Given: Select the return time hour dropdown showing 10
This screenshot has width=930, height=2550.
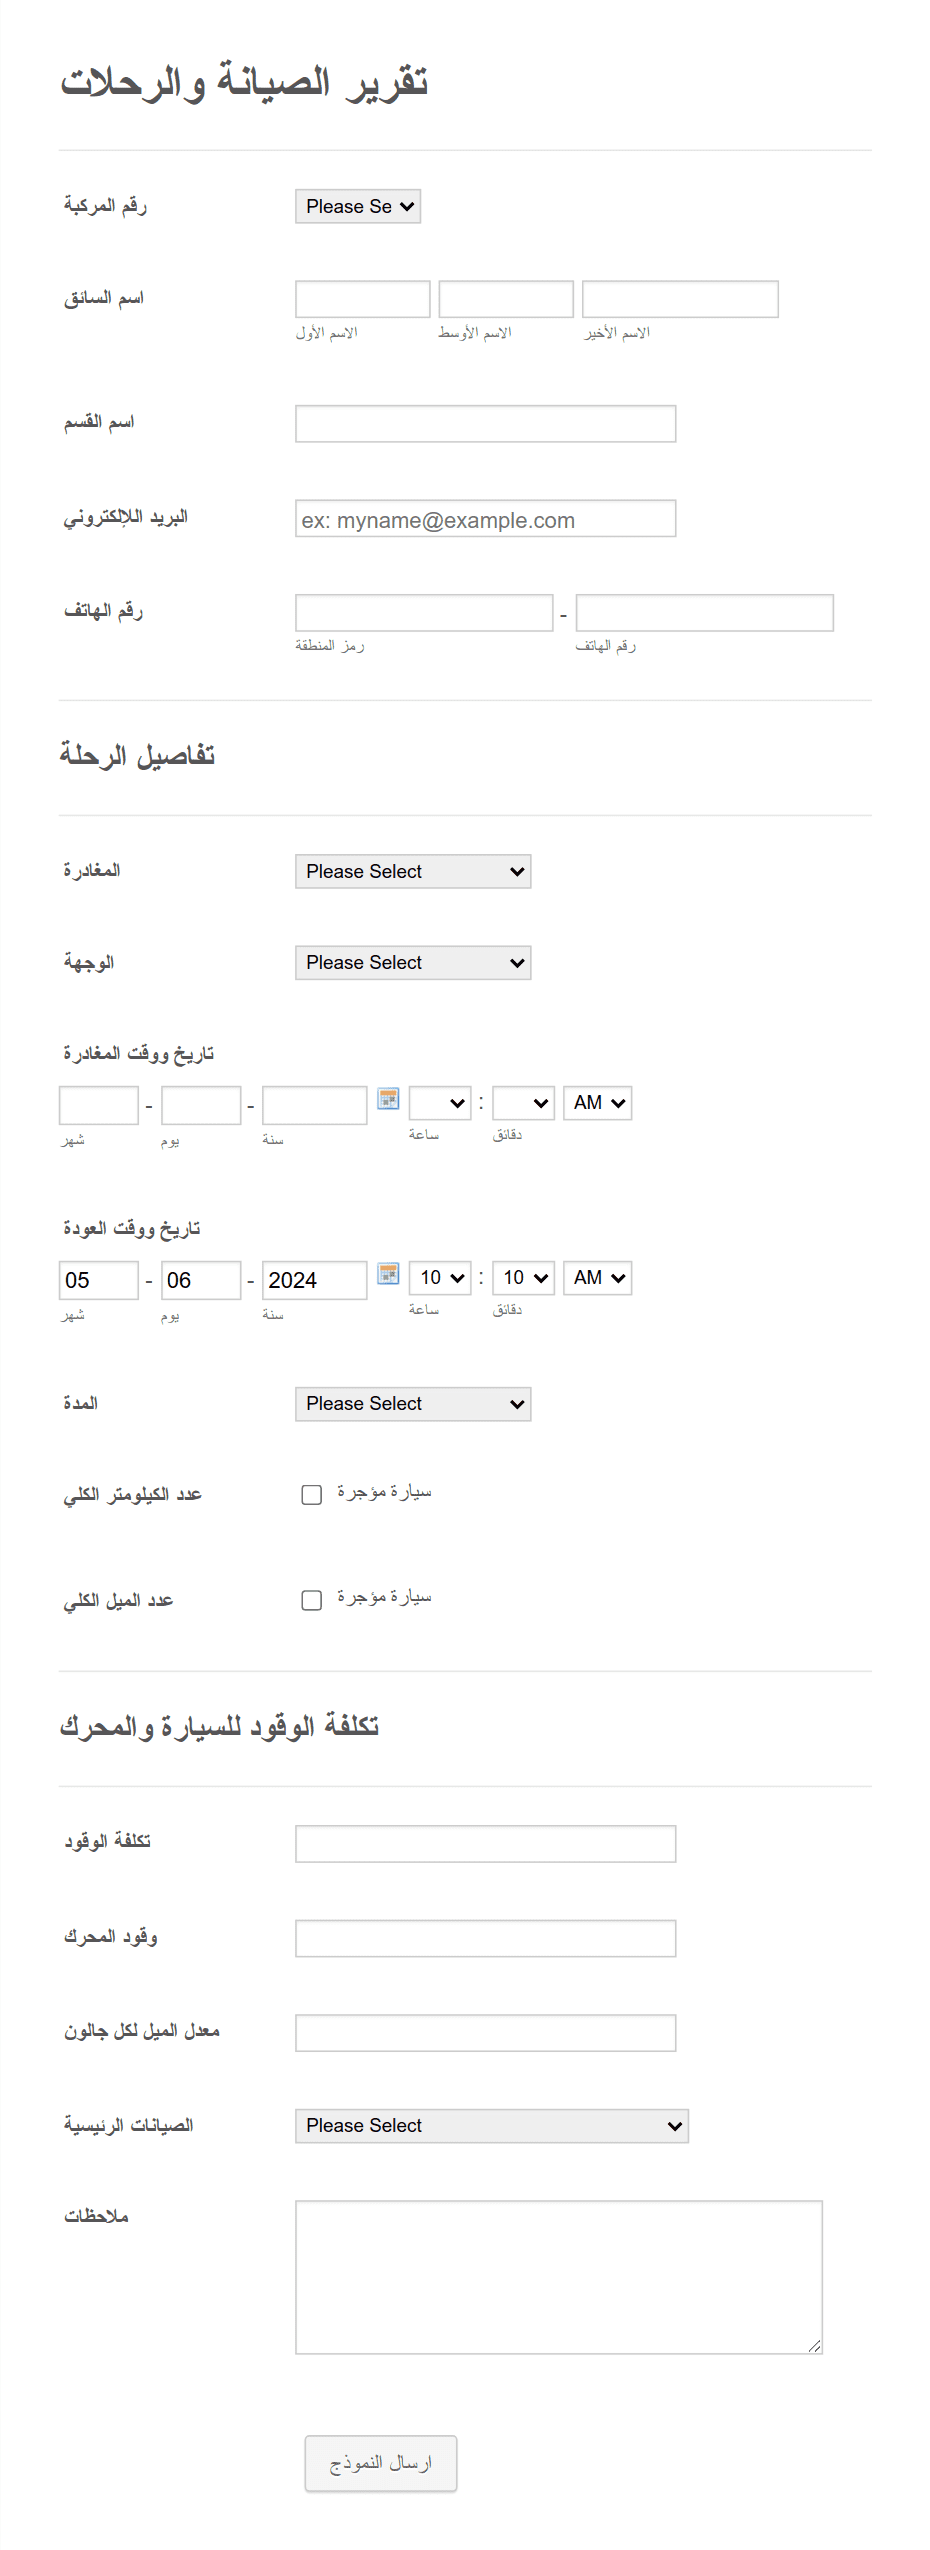Looking at the screenshot, I should click(x=440, y=1277).
